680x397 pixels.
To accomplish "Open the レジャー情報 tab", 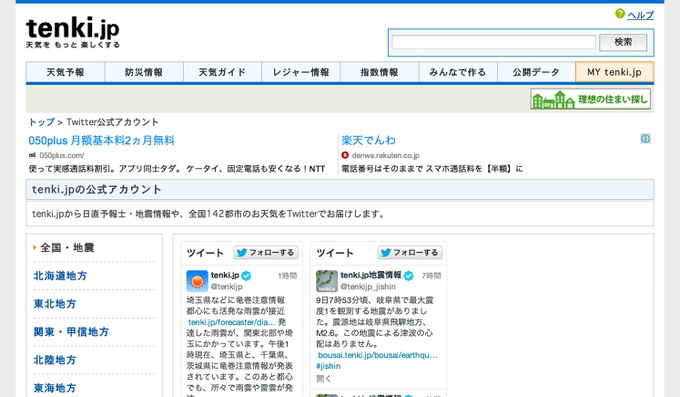I will coord(301,72).
